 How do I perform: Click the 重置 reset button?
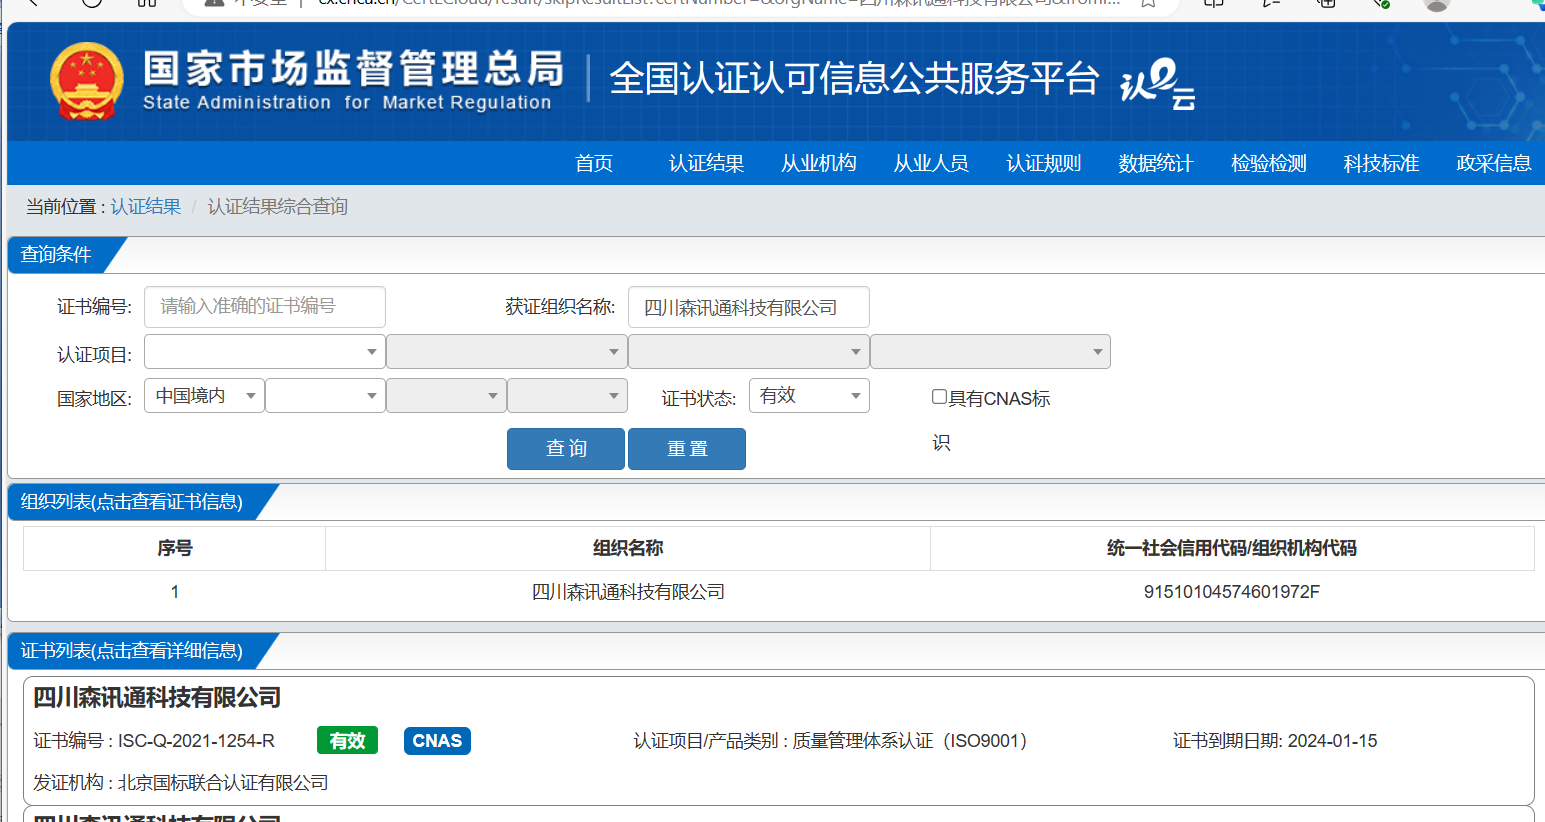tap(687, 449)
